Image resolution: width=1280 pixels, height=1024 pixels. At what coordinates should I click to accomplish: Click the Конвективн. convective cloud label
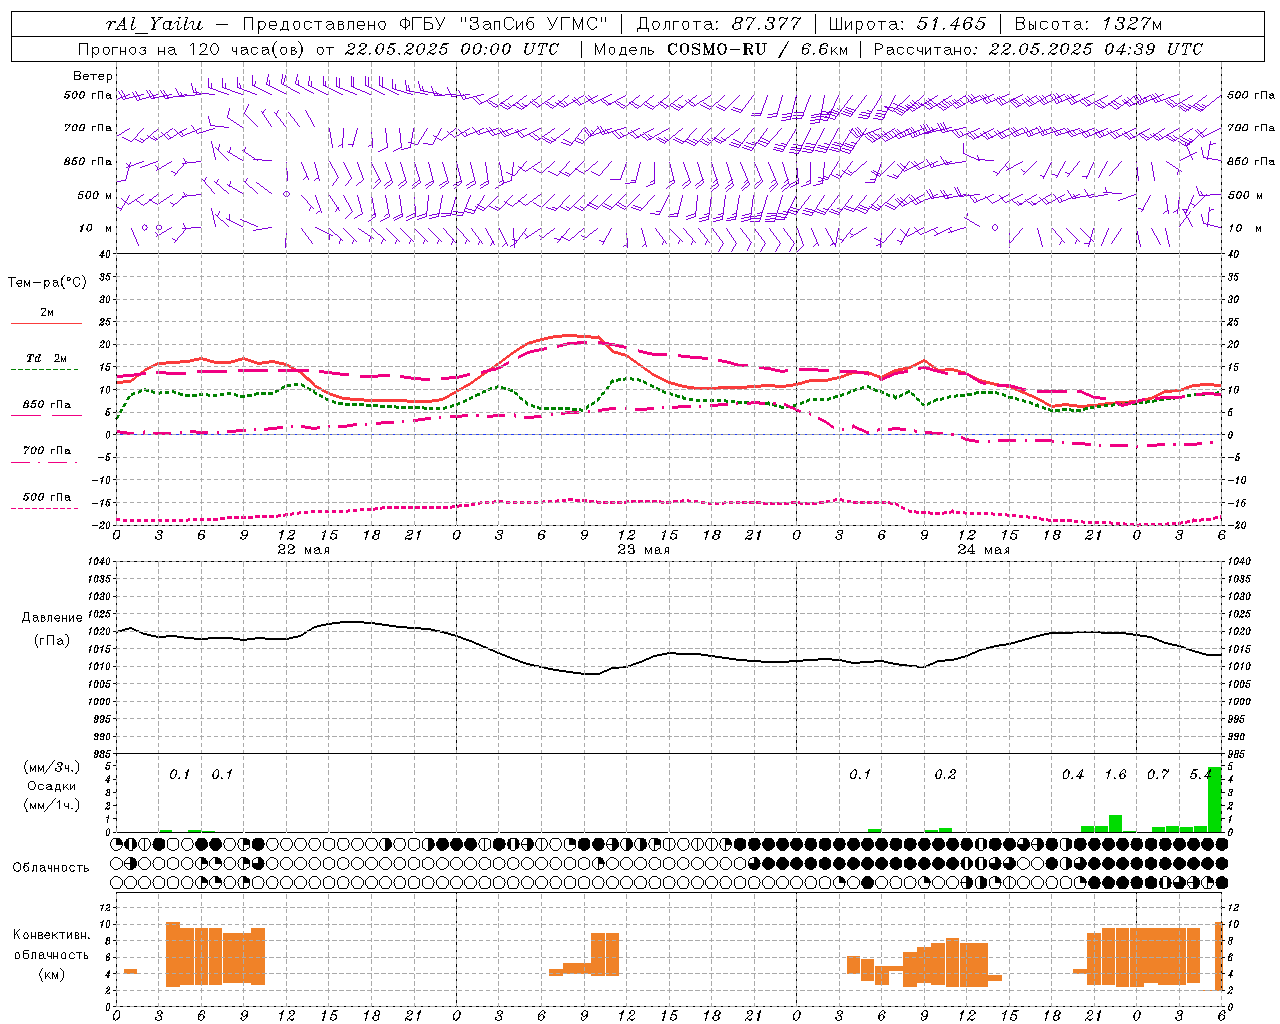[51, 935]
